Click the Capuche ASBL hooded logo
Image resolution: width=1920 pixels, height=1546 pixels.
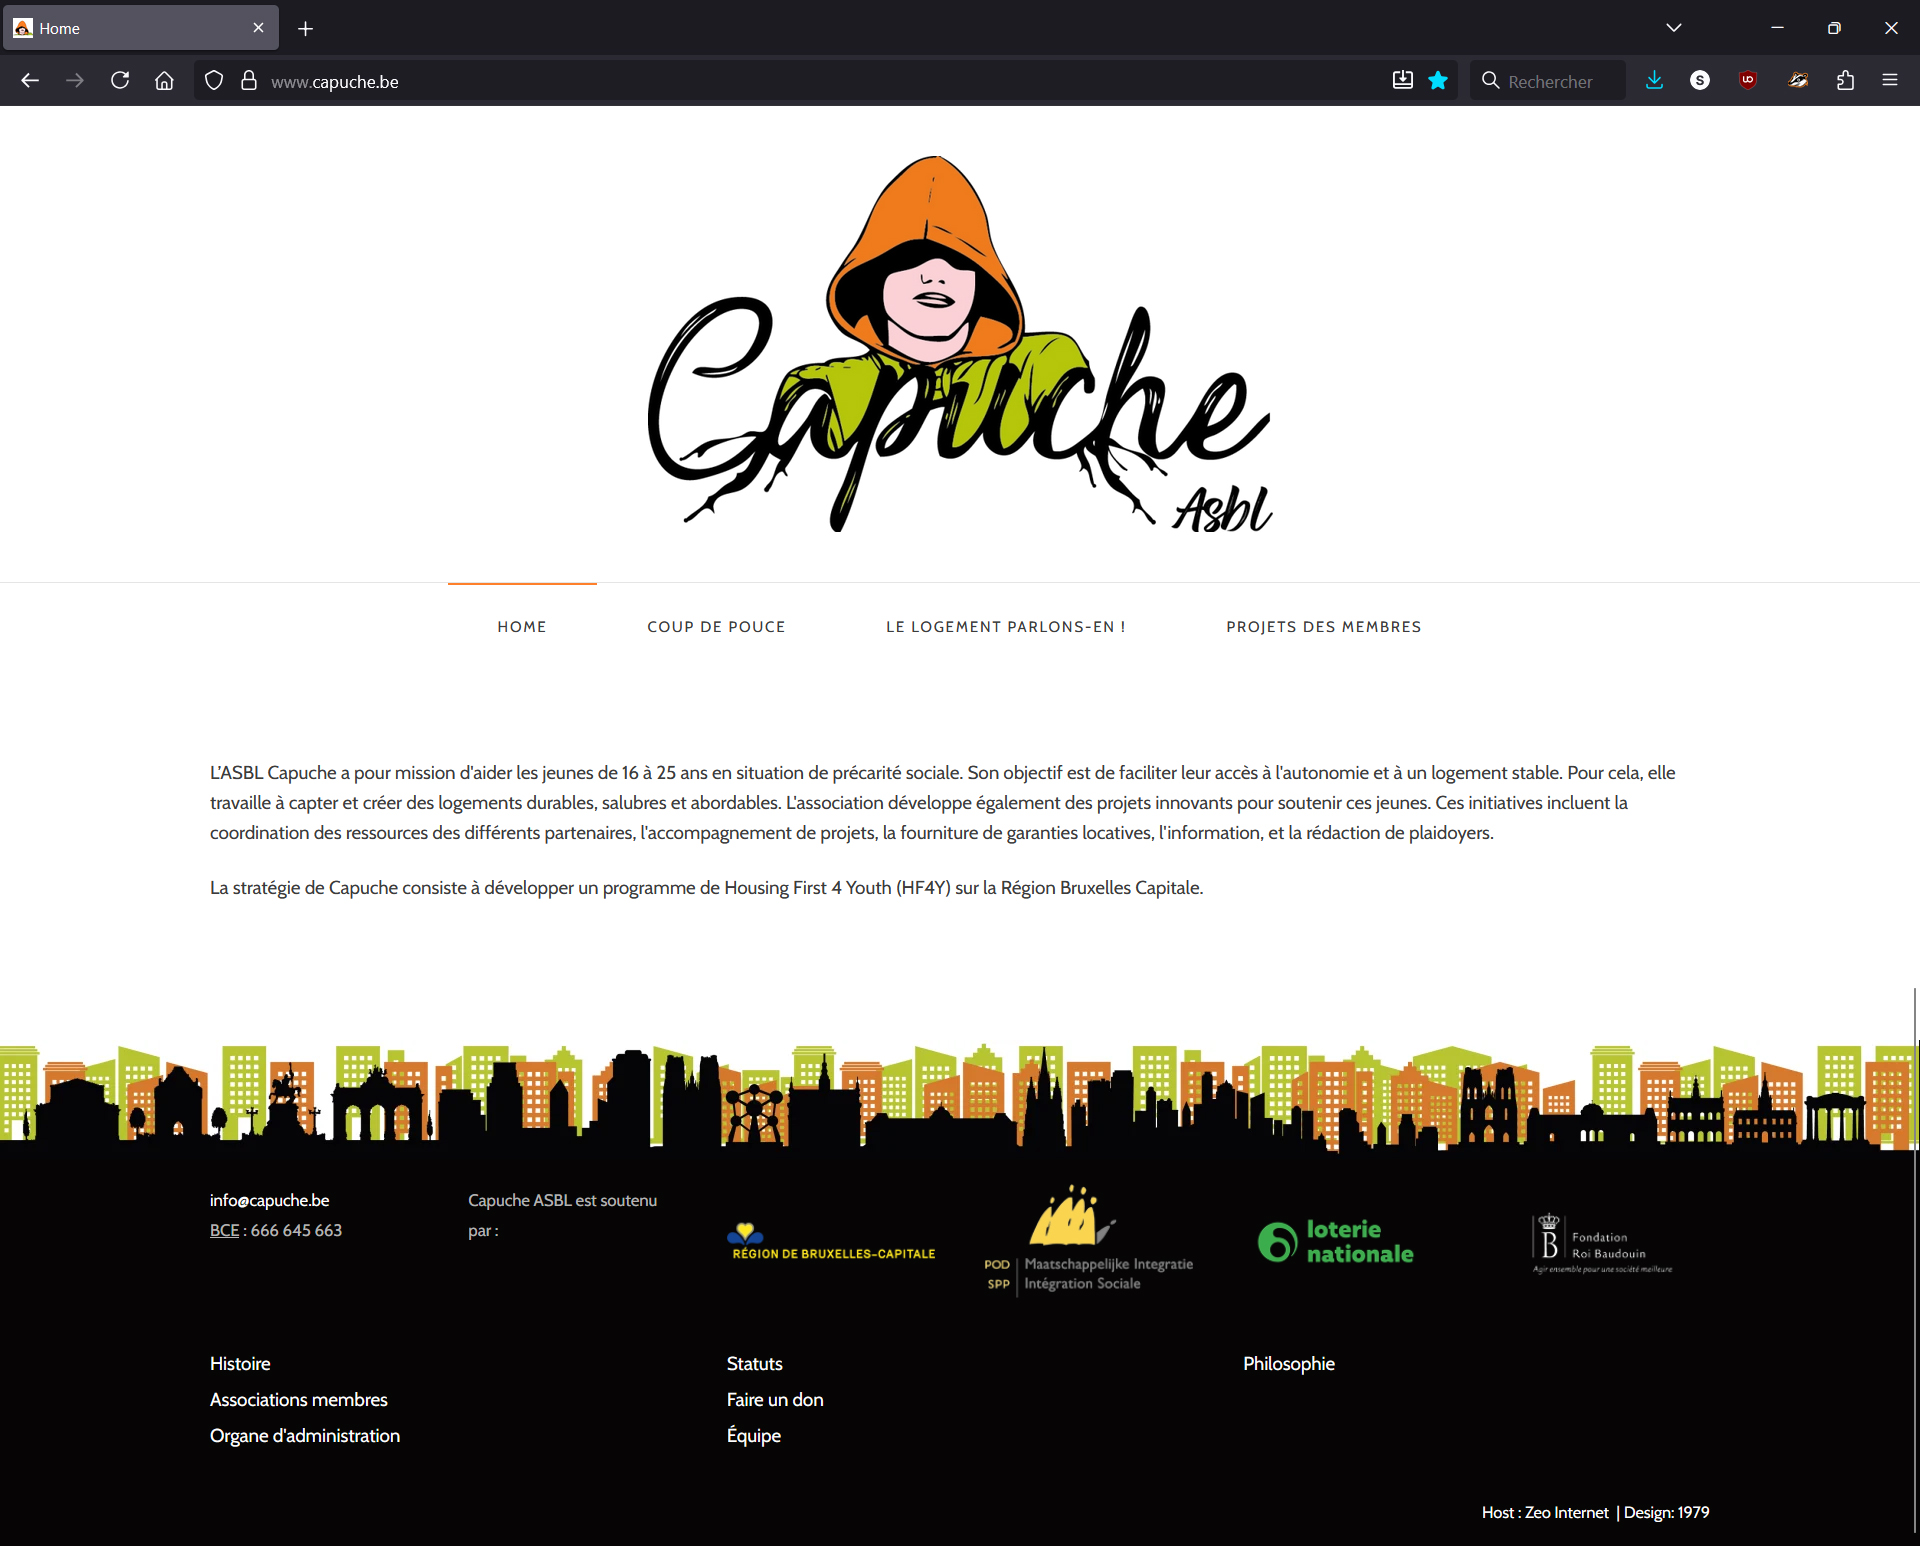point(959,345)
